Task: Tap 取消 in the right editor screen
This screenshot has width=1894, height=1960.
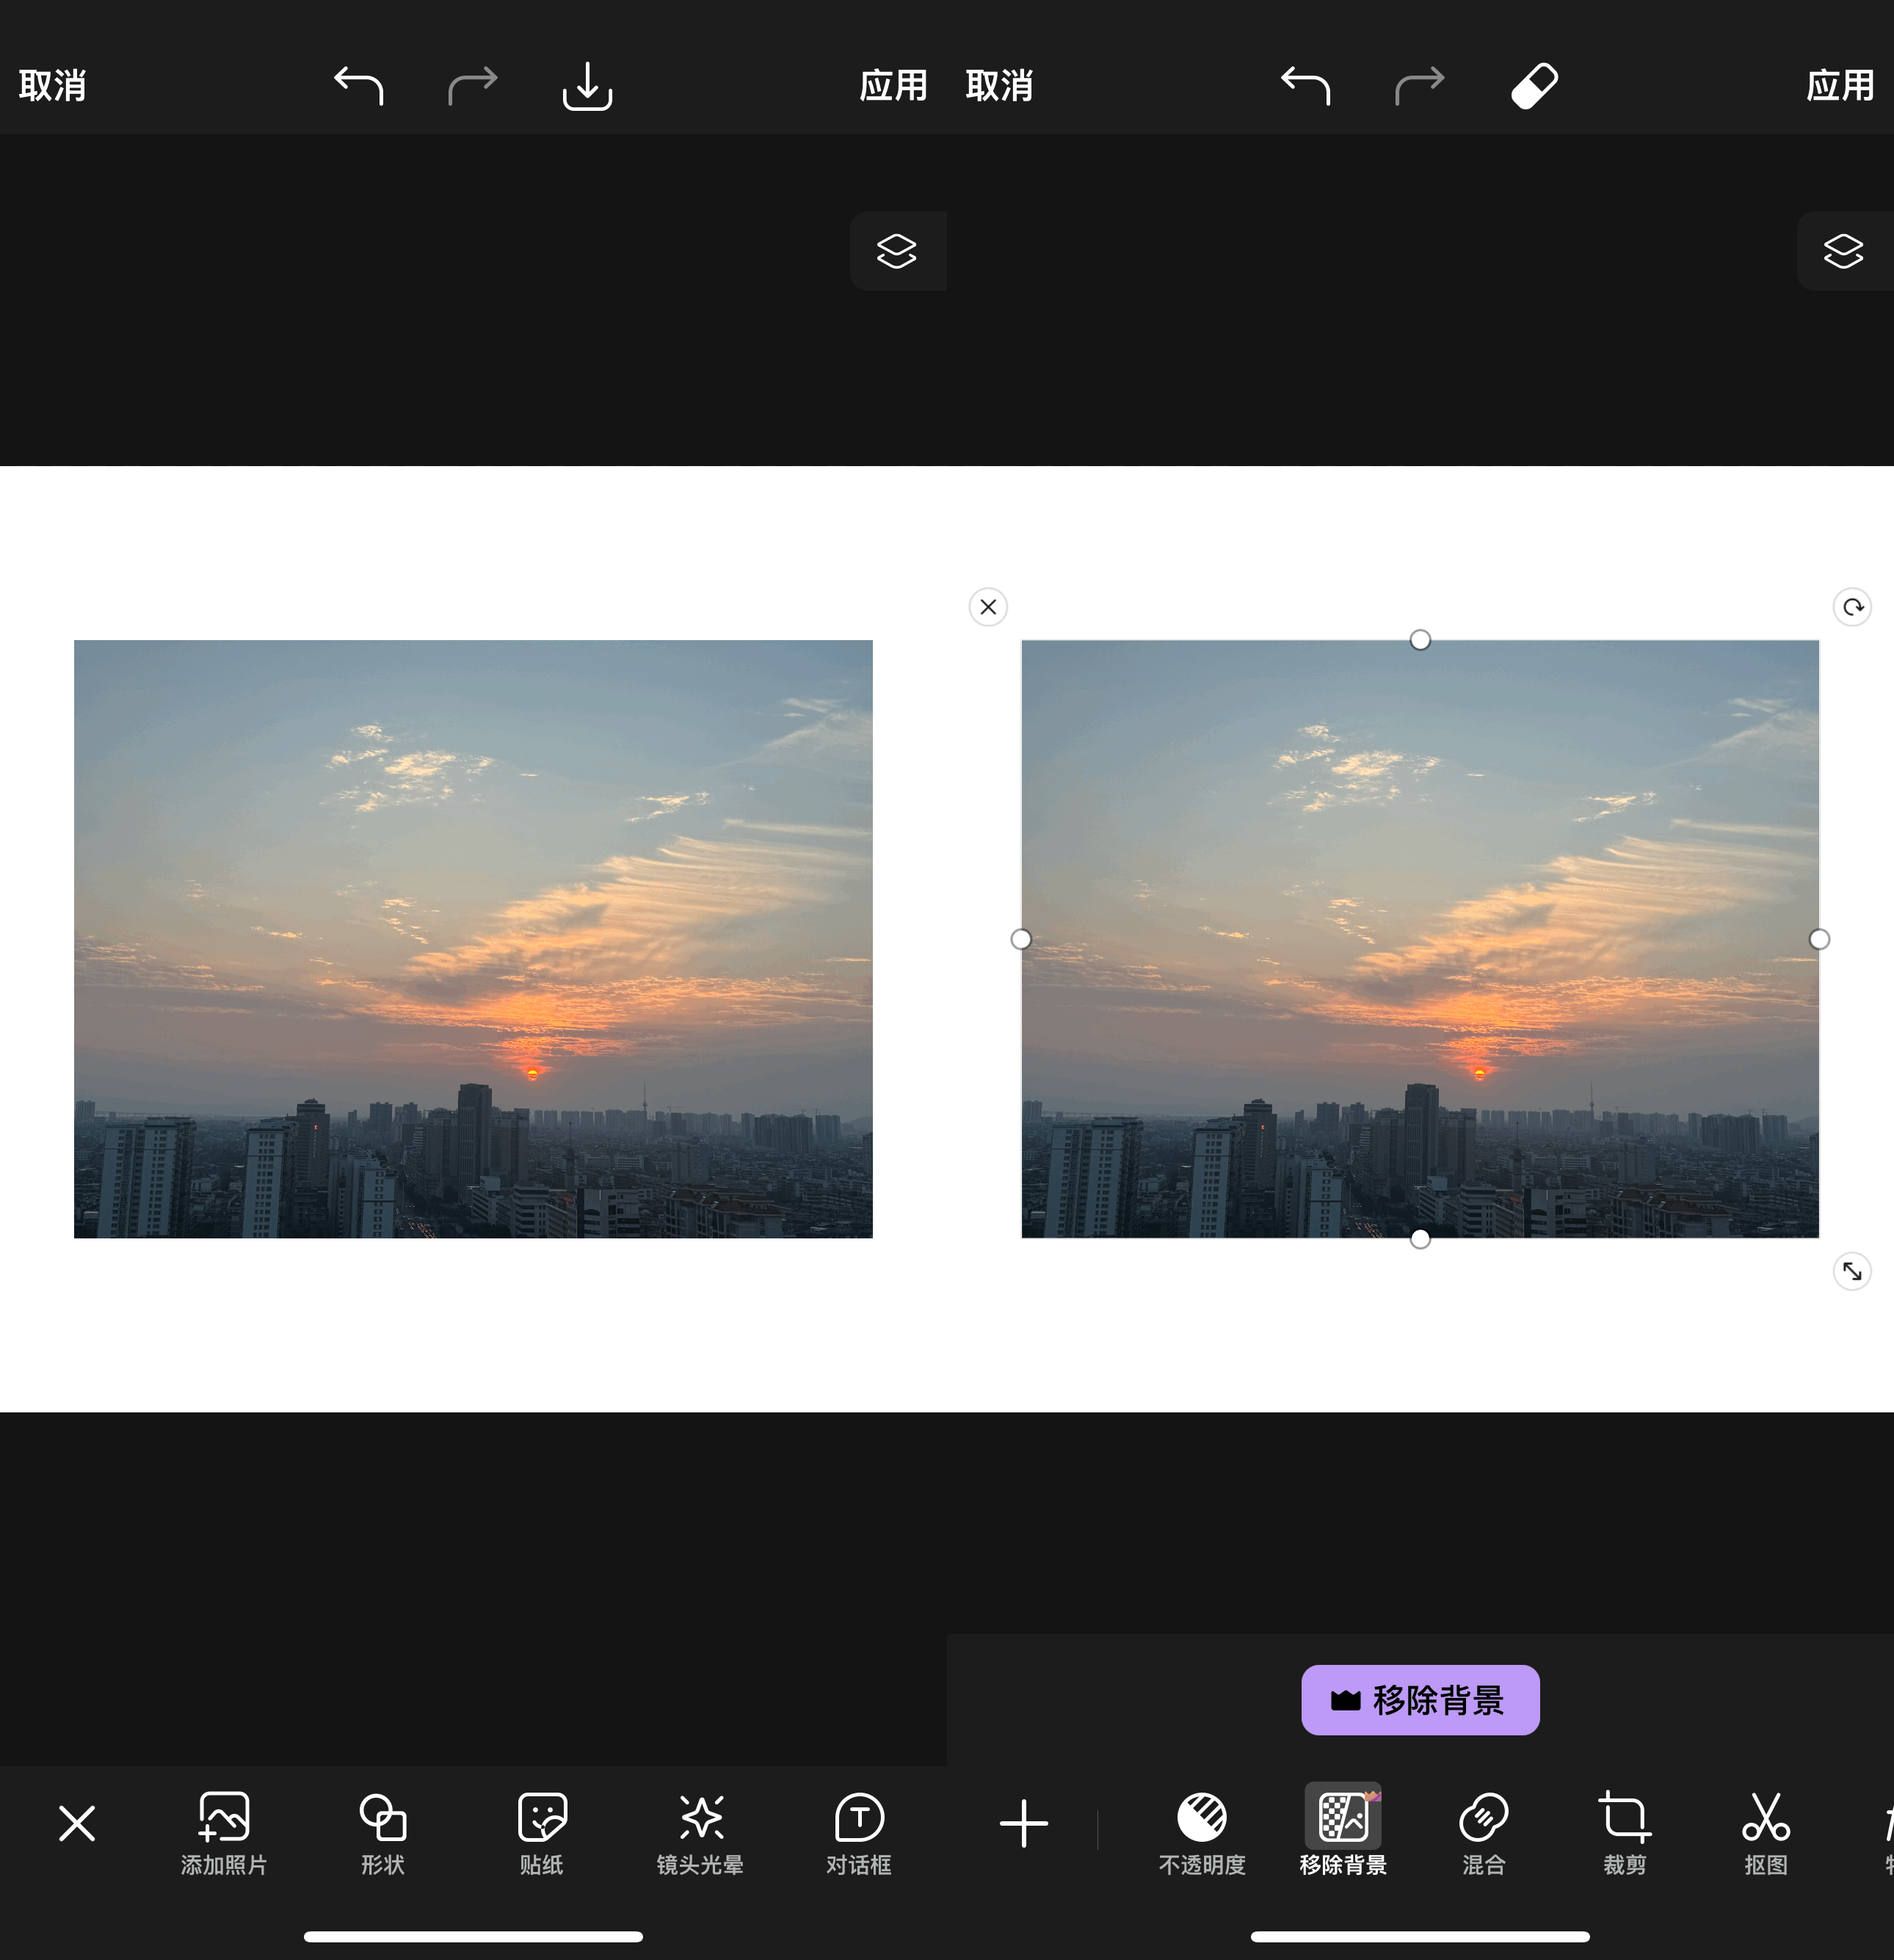Action: 1000,86
